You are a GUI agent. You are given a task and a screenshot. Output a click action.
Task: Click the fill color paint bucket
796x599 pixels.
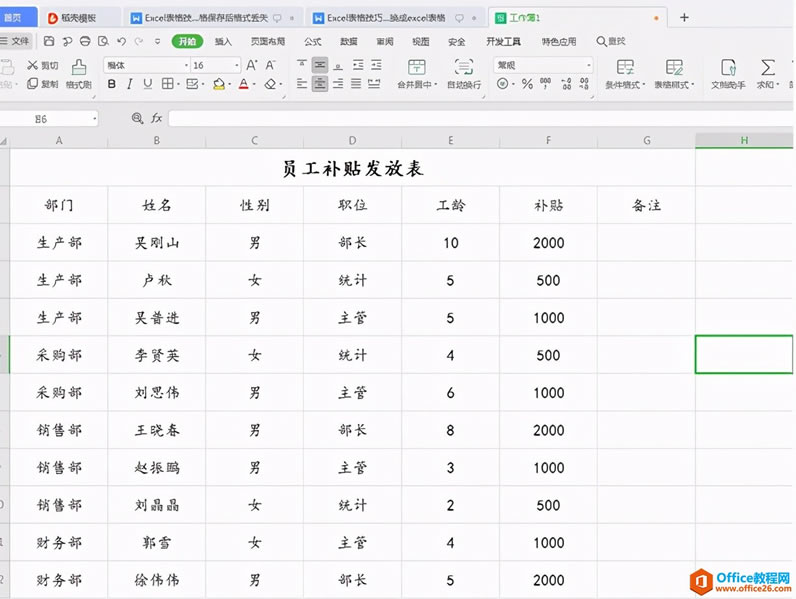pos(219,84)
